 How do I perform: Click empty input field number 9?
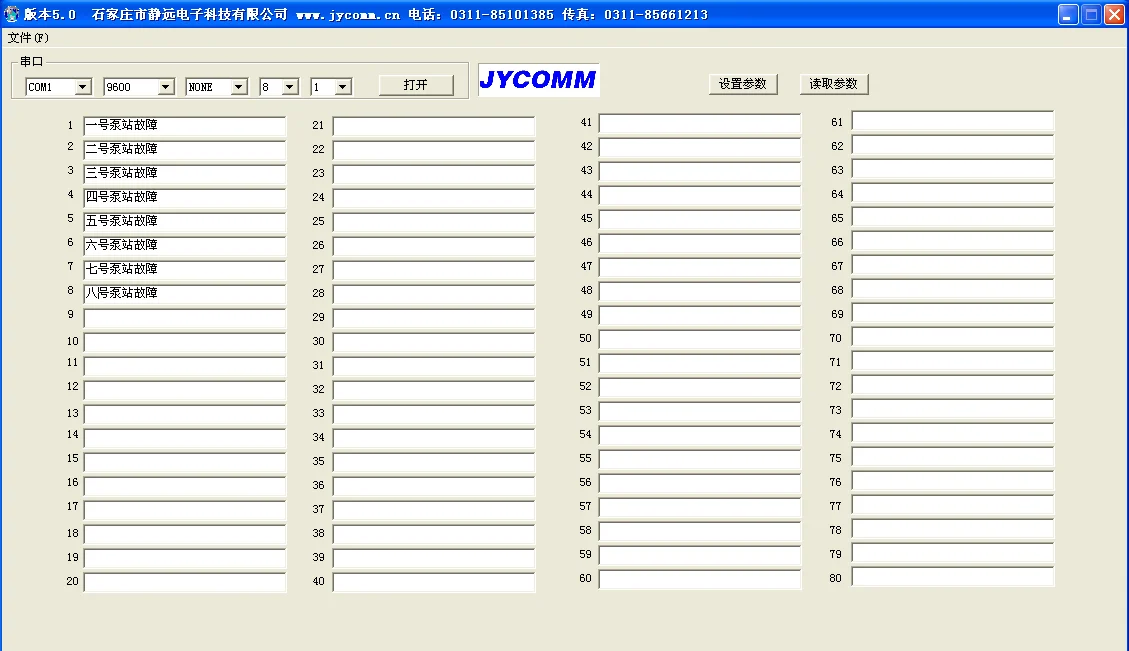(184, 318)
